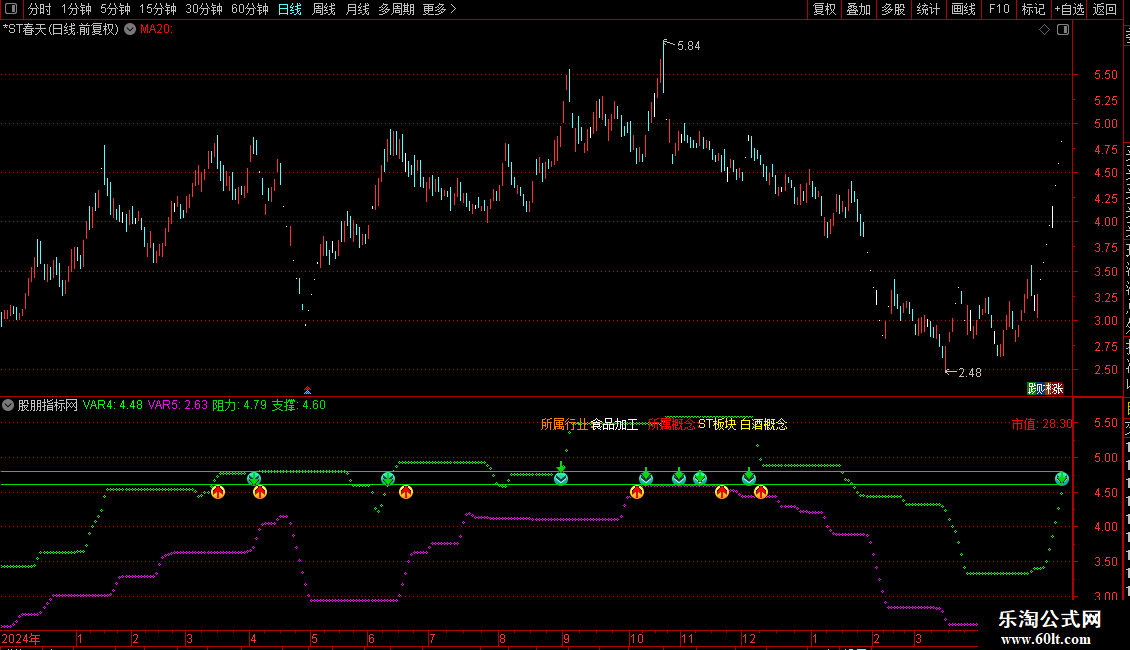Image resolution: width=1130 pixels, height=650 pixels.
Task: Click the green 跌 button on main chart
Action: 1033,388
